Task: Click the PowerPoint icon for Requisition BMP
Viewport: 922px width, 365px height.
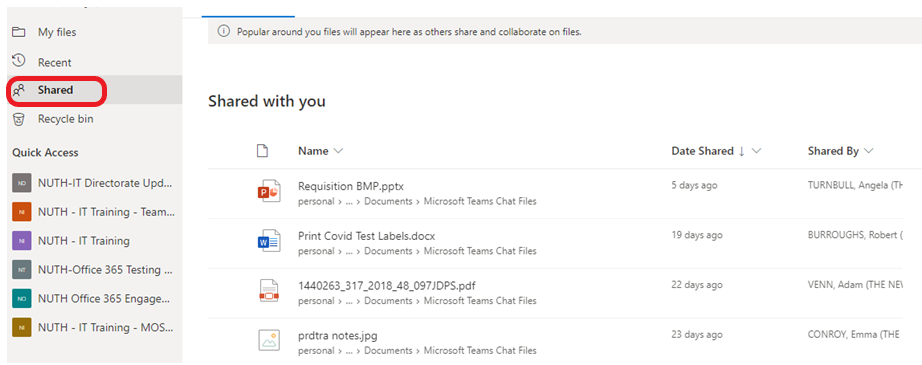Action: tap(269, 193)
